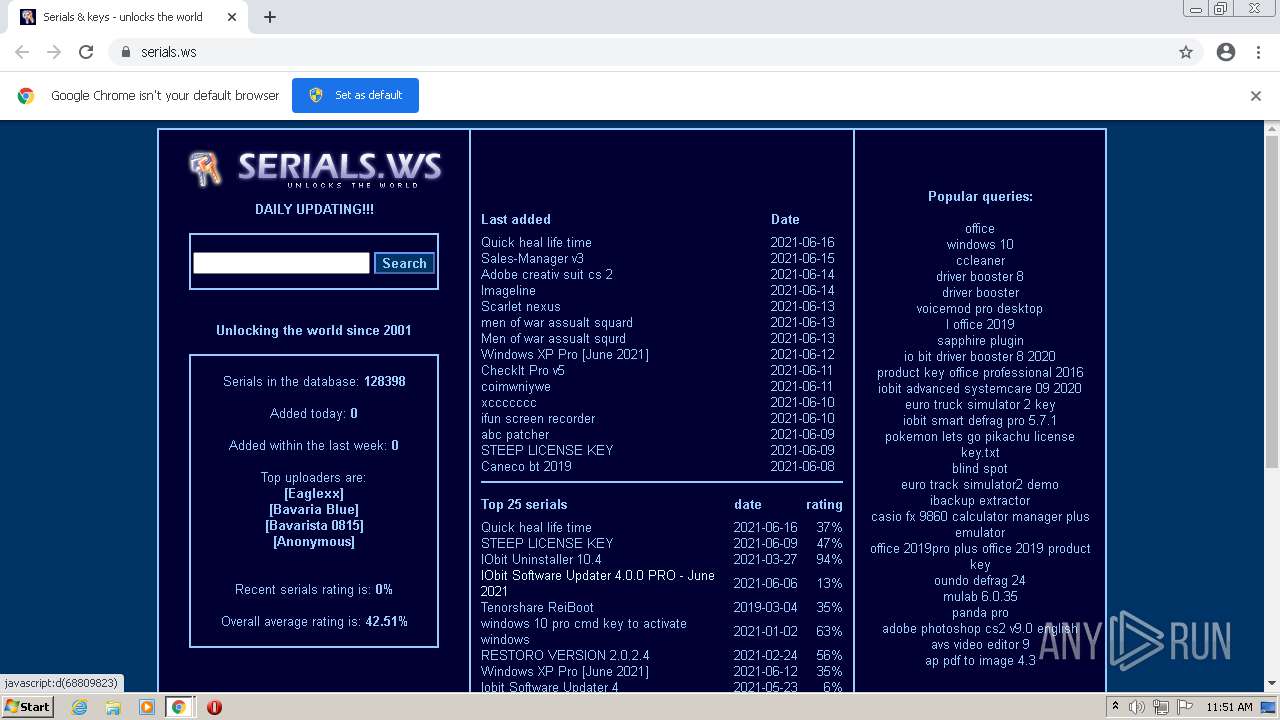Open IObit Uninstaller 10.4 serial

tap(541, 559)
